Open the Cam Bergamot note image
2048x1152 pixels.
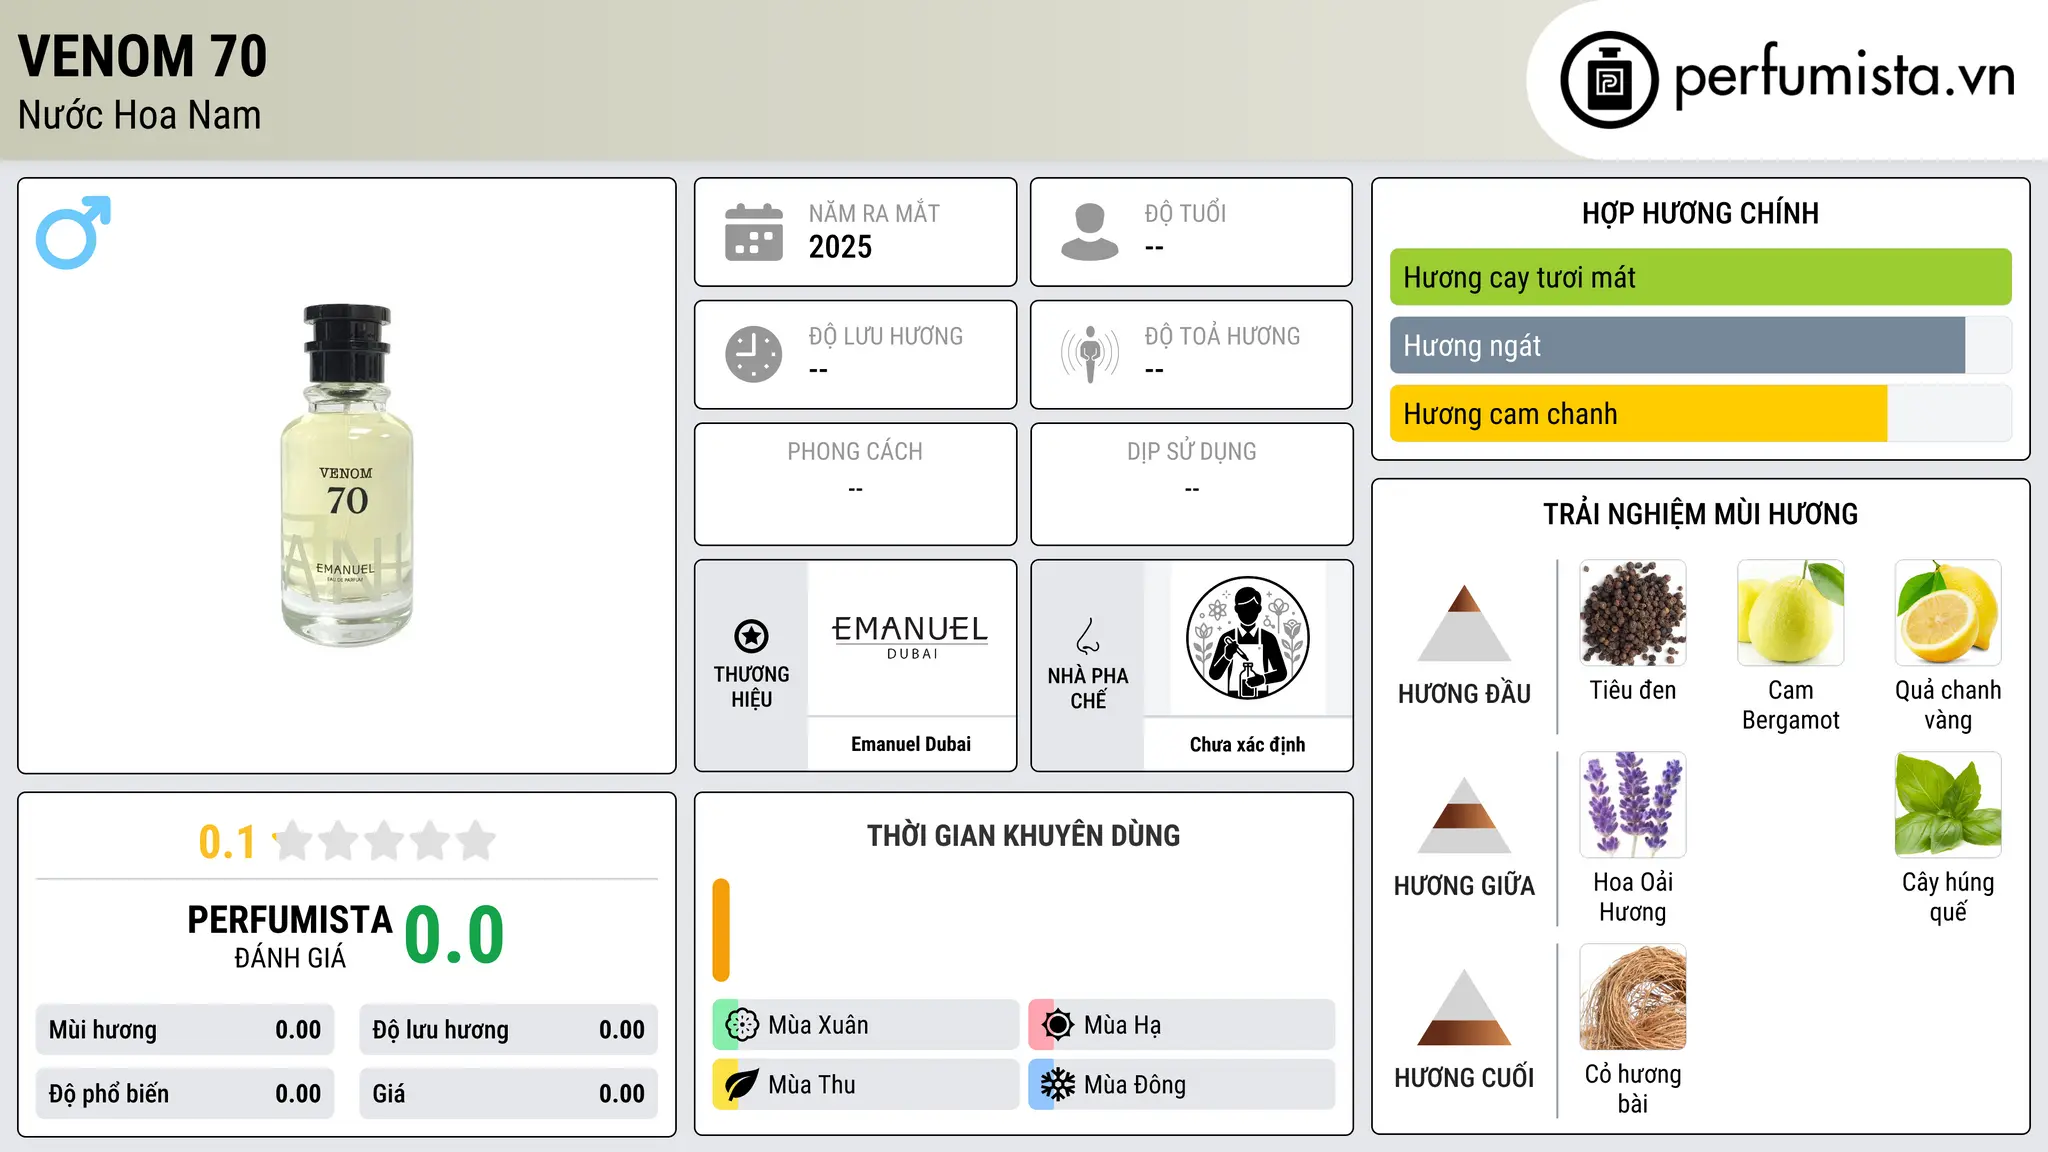[1790, 613]
